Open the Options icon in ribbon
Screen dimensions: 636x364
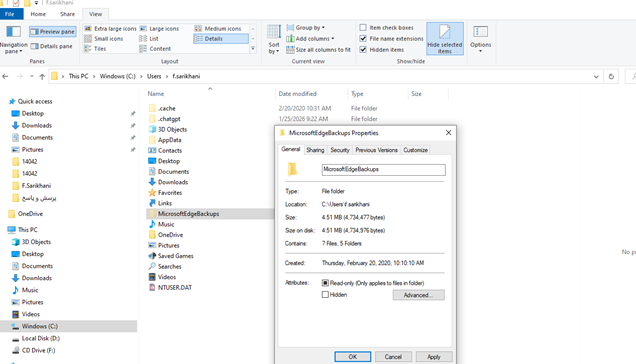coord(481,39)
